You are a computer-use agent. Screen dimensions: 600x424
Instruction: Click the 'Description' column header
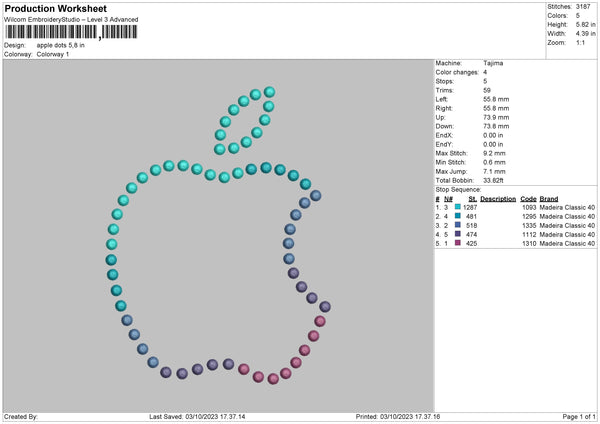pyautogui.click(x=498, y=199)
